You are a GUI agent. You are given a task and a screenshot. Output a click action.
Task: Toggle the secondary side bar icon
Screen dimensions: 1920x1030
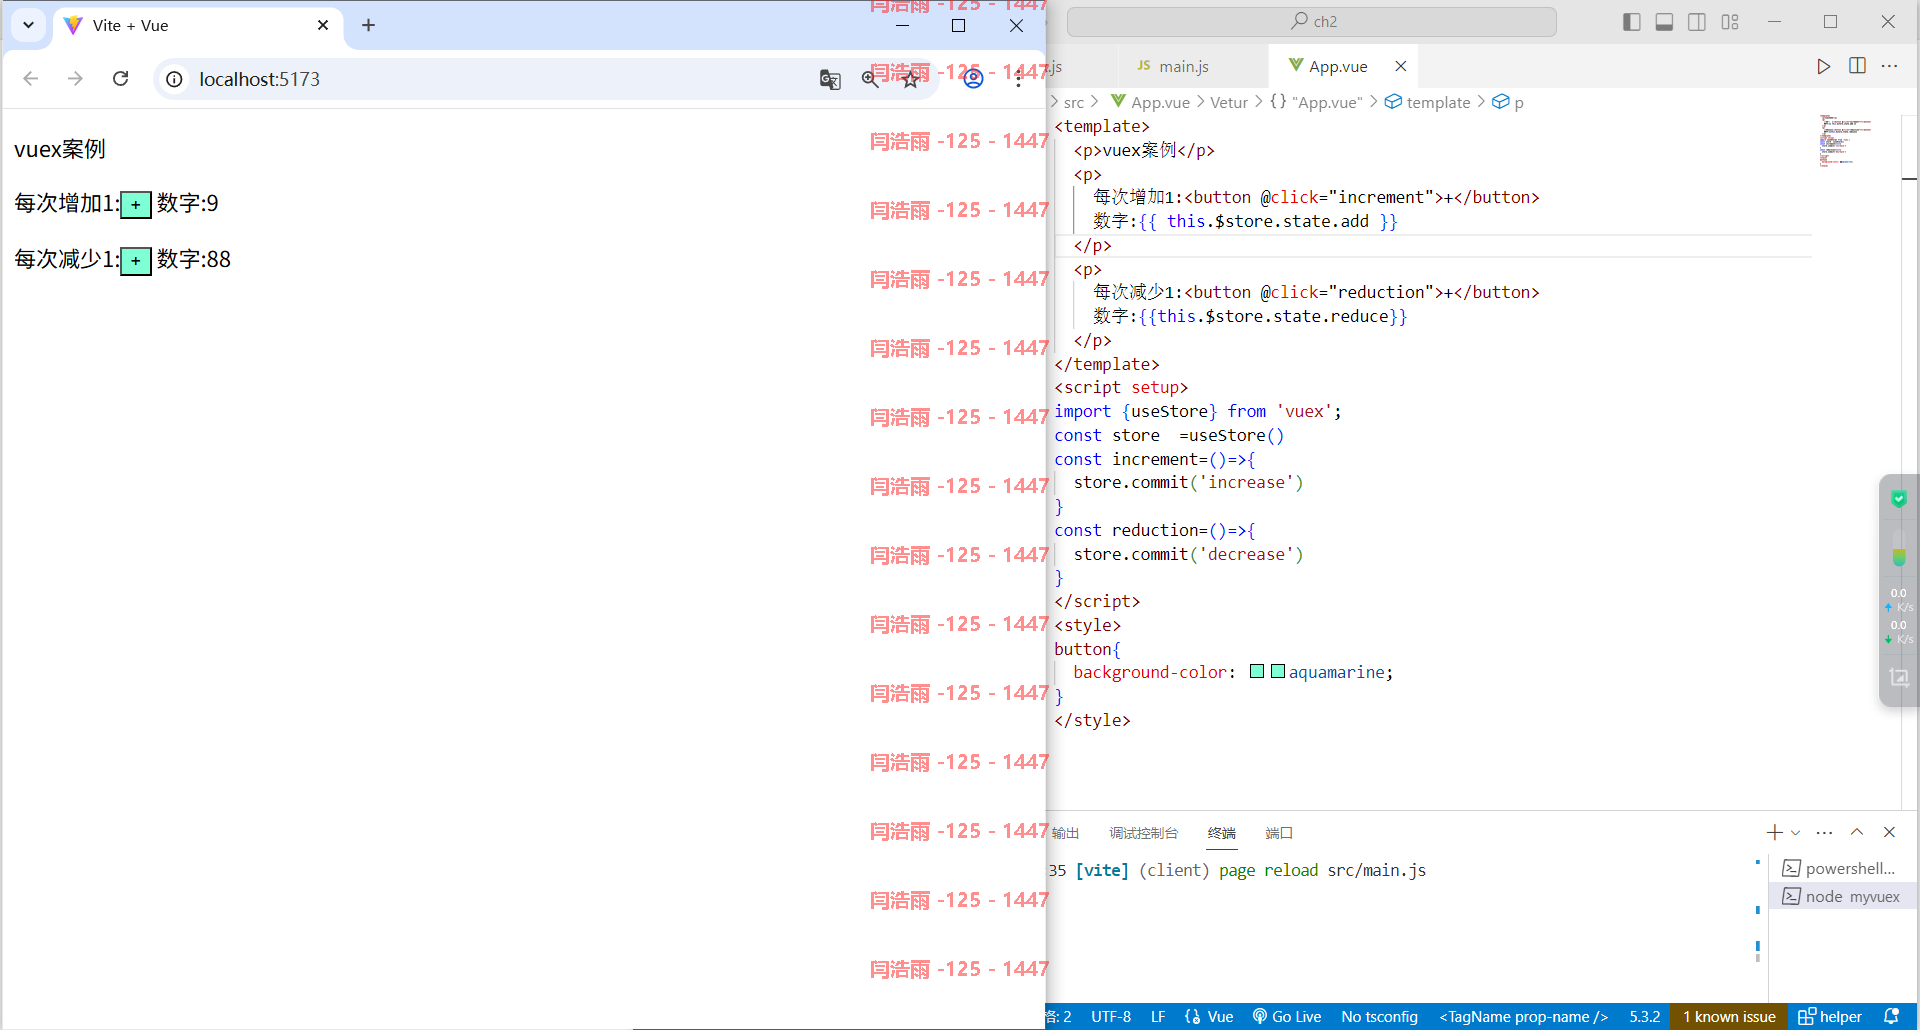coord(1697,22)
